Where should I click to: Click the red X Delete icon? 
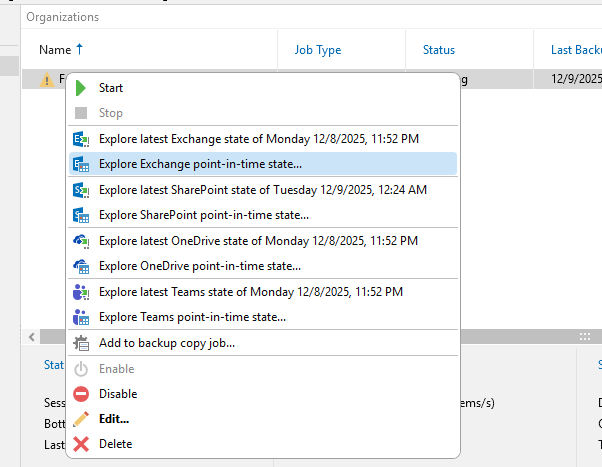(x=81, y=444)
